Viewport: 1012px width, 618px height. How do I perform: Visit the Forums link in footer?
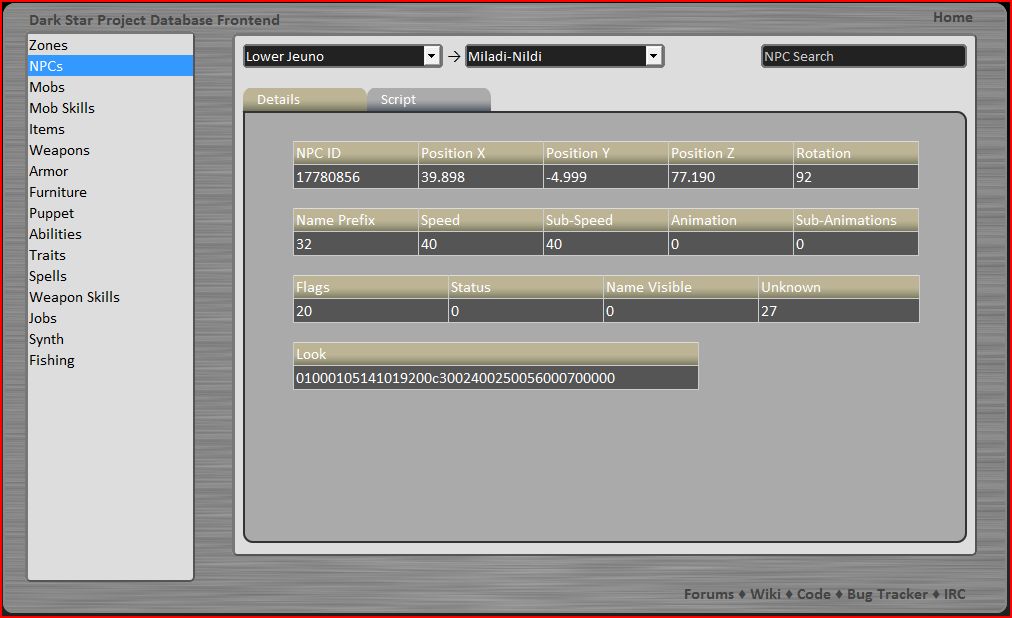[x=708, y=594]
